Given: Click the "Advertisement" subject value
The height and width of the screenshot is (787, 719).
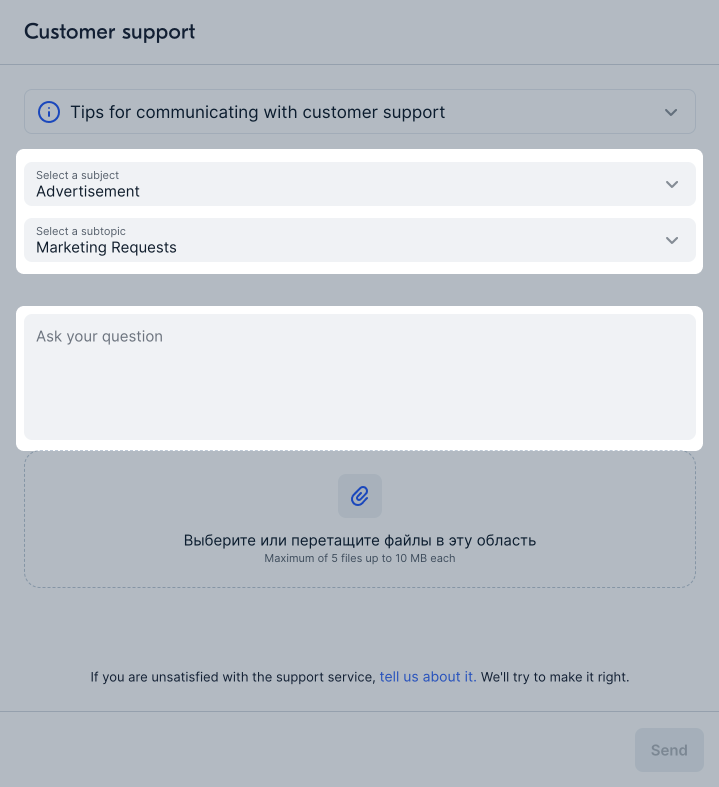Looking at the screenshot, I should pos(88,191).
